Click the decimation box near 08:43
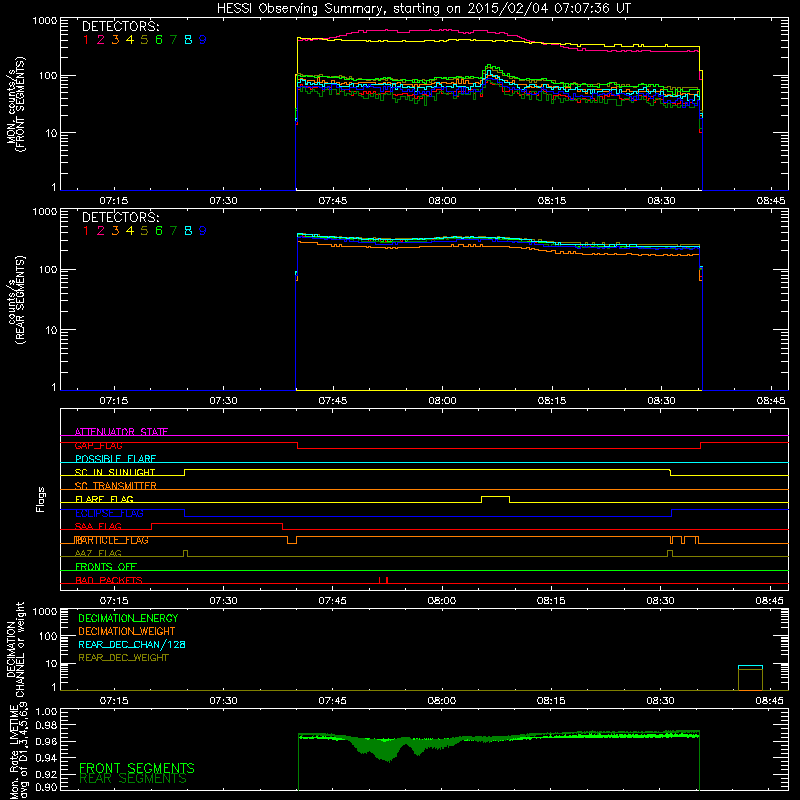The height and width of the screenshot is (800, 800). tap(751, 678)
